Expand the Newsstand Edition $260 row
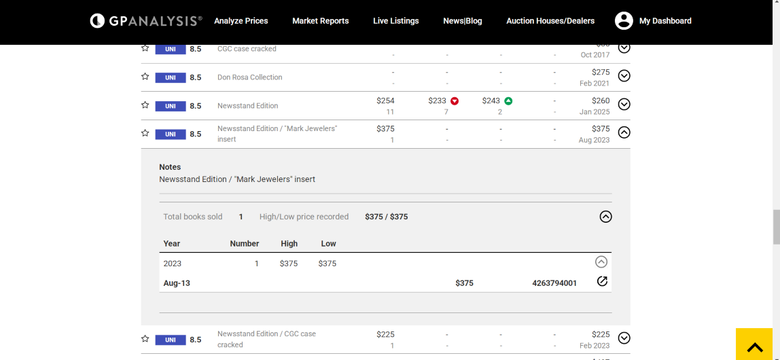 (624, 104)
